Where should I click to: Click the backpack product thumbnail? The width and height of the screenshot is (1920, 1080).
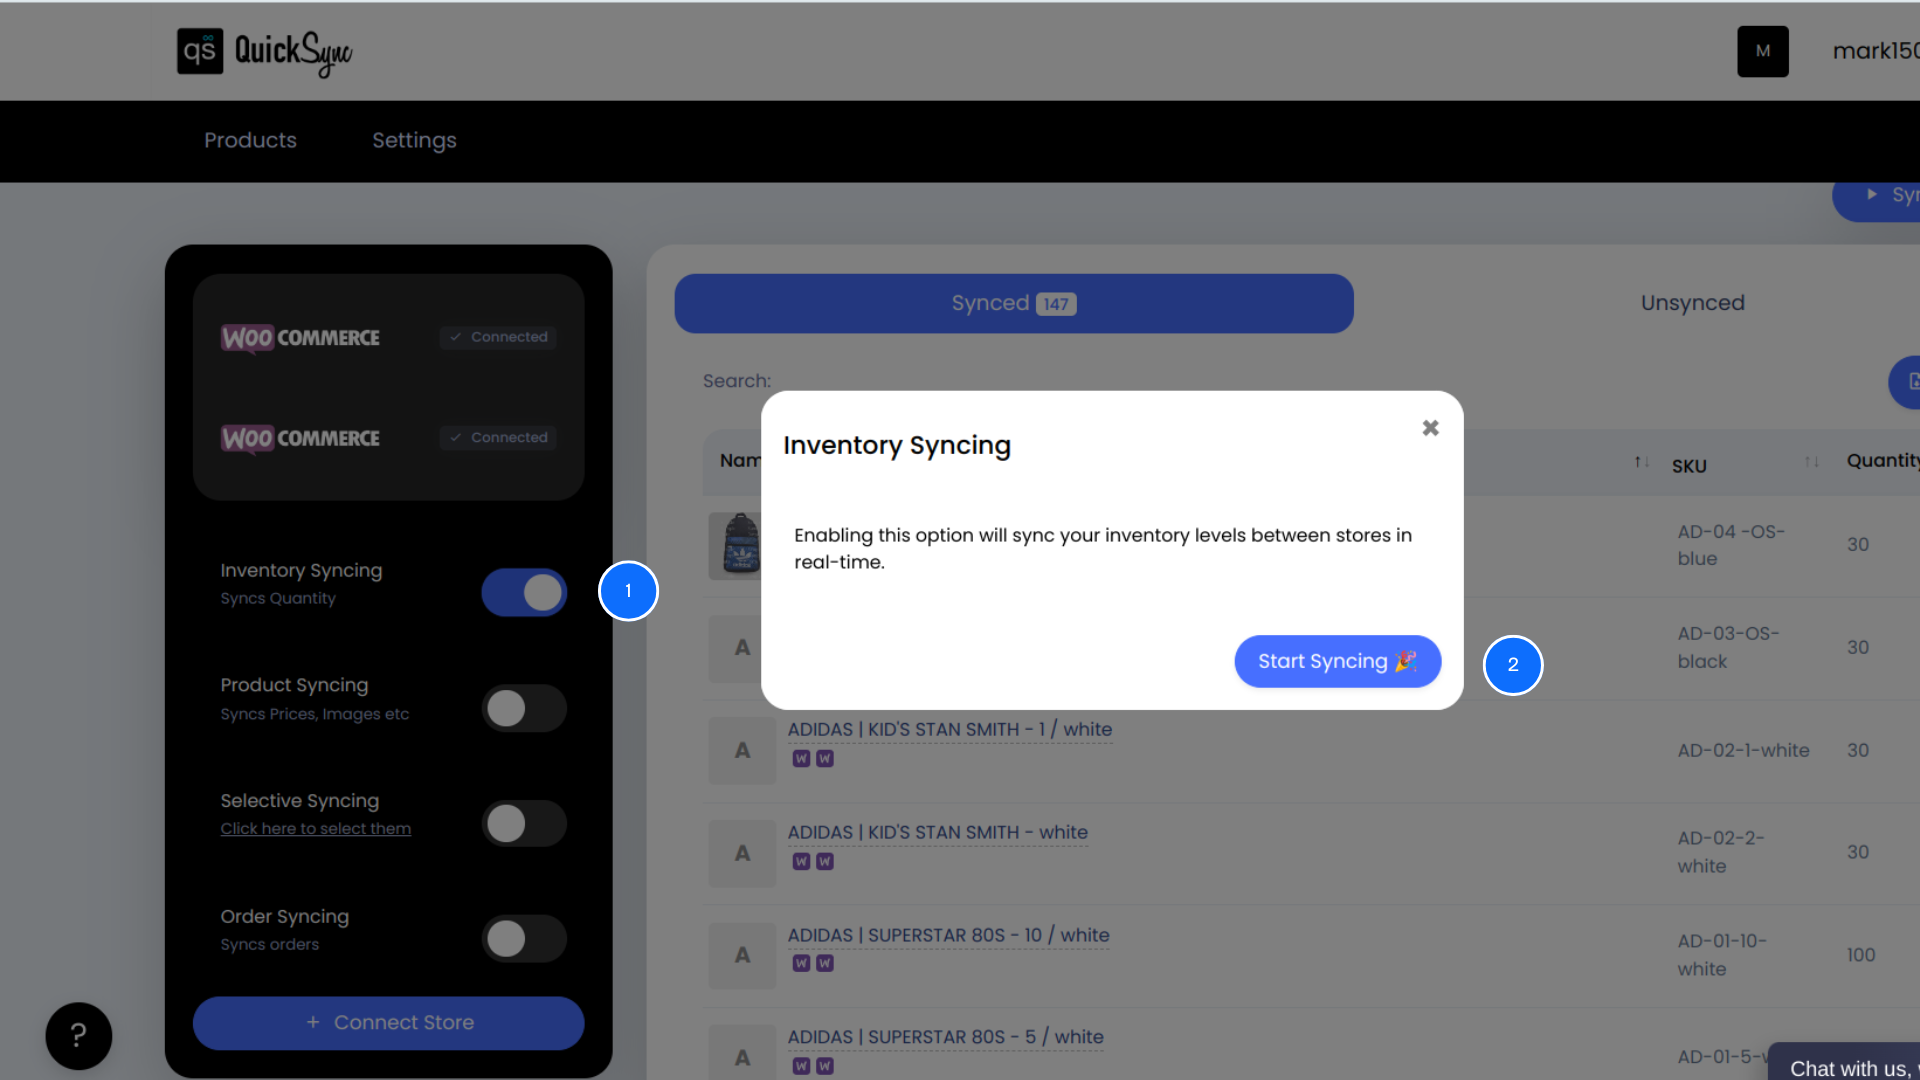[x=740, y=545]
